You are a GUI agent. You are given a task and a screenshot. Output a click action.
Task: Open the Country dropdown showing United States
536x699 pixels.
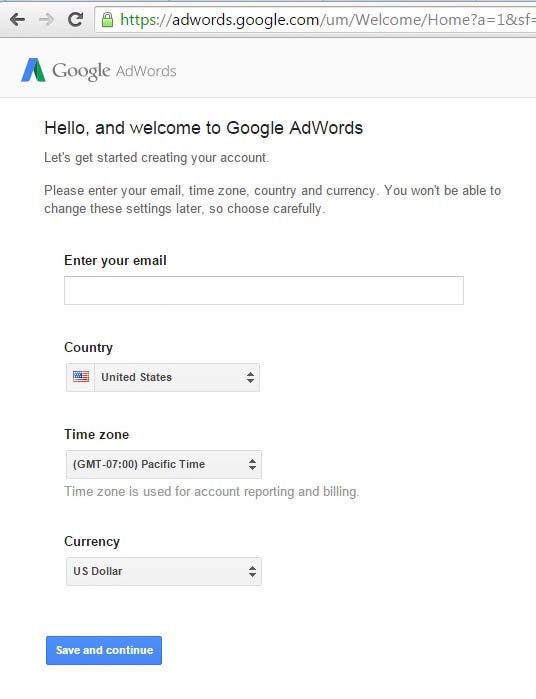[163, 378]
